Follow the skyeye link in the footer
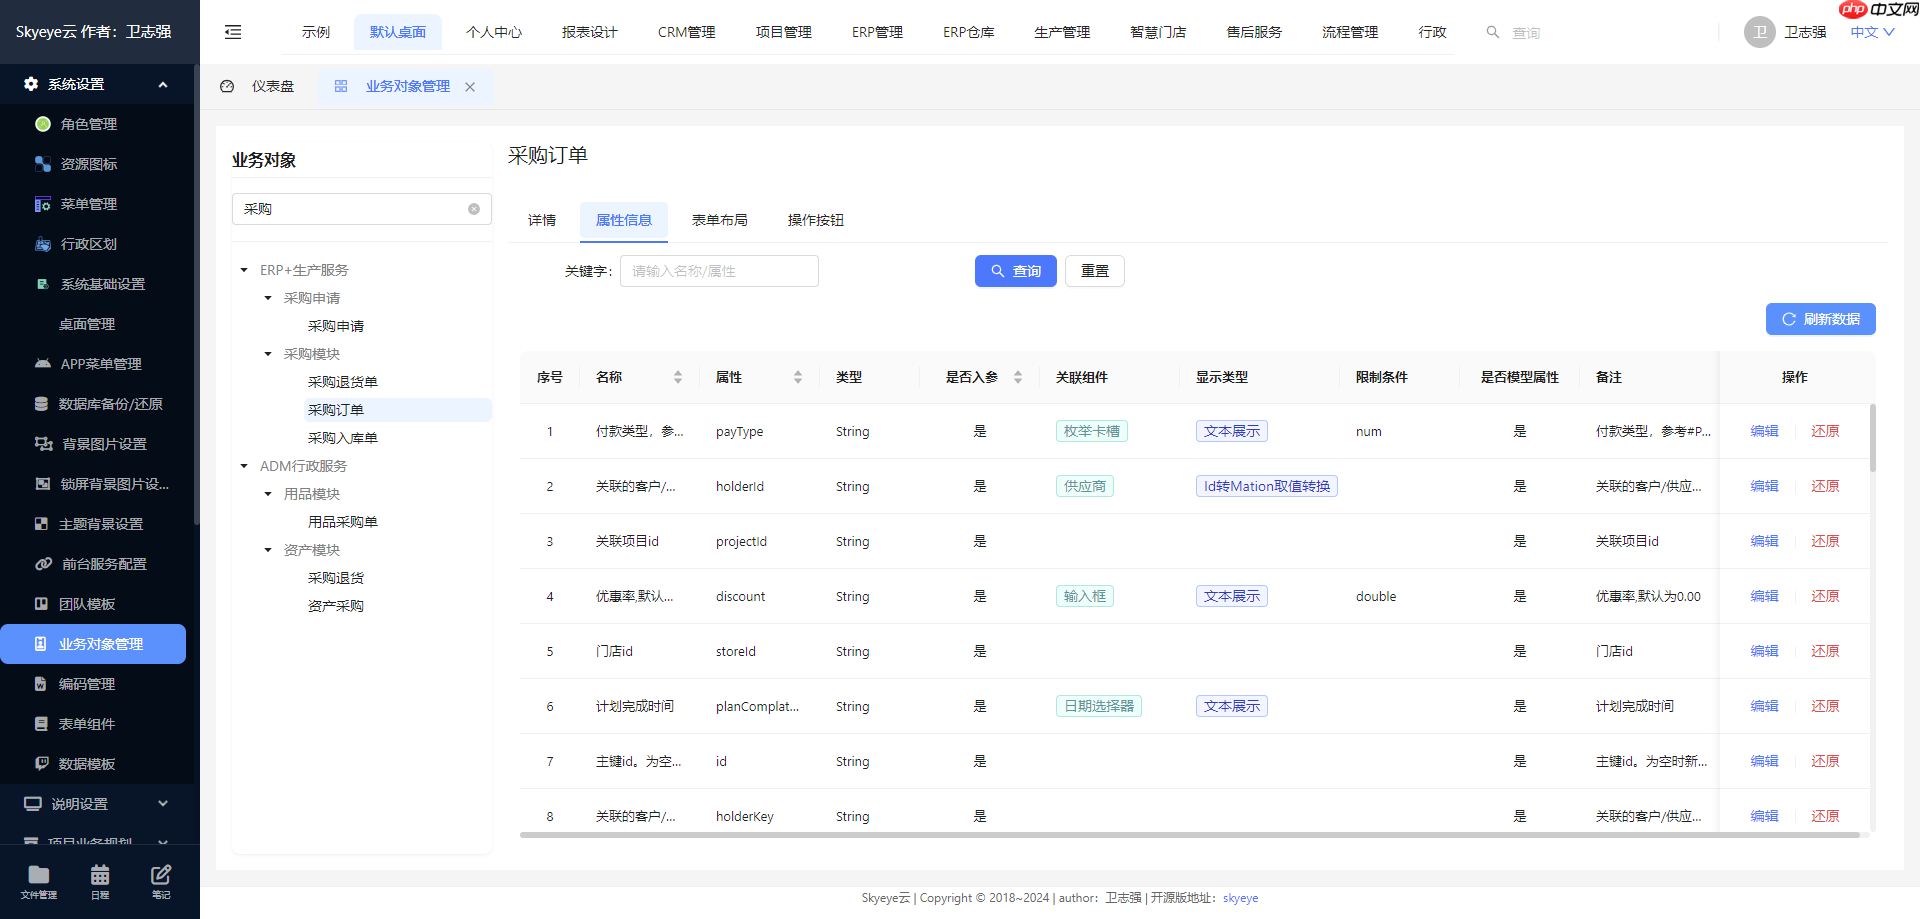 point(1240,898)
